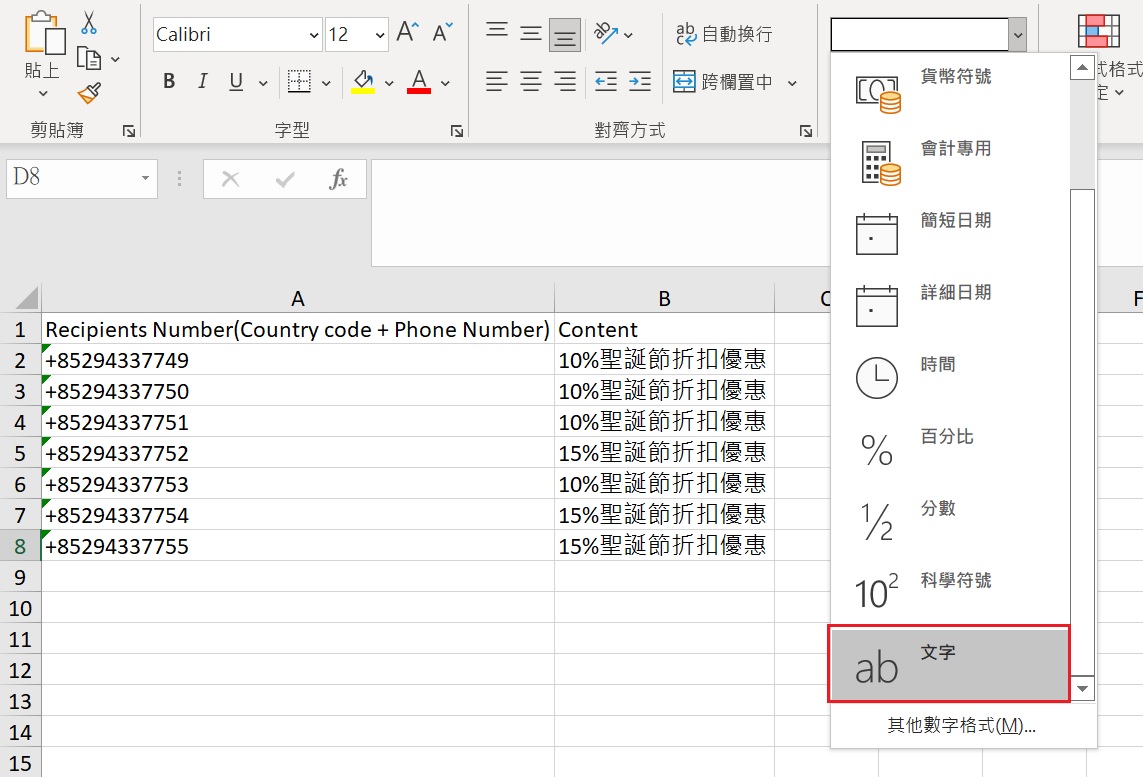Click the Name Box showing D8
1143x777 pixels.
73,178
